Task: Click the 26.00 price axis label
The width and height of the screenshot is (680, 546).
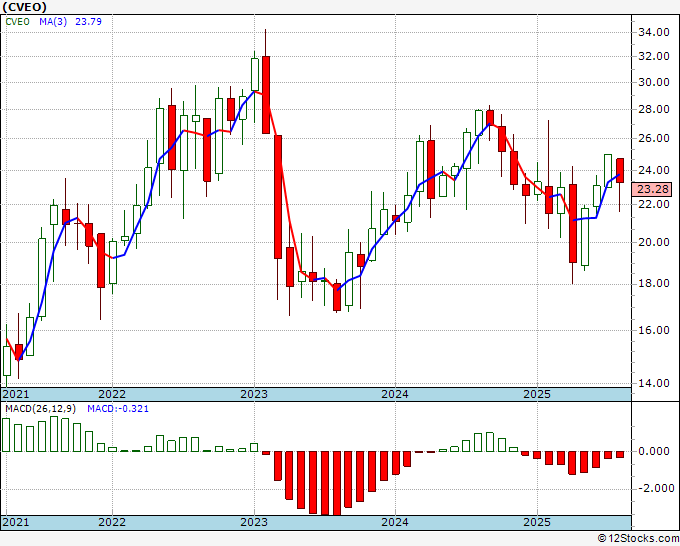Action: (654, 138)
